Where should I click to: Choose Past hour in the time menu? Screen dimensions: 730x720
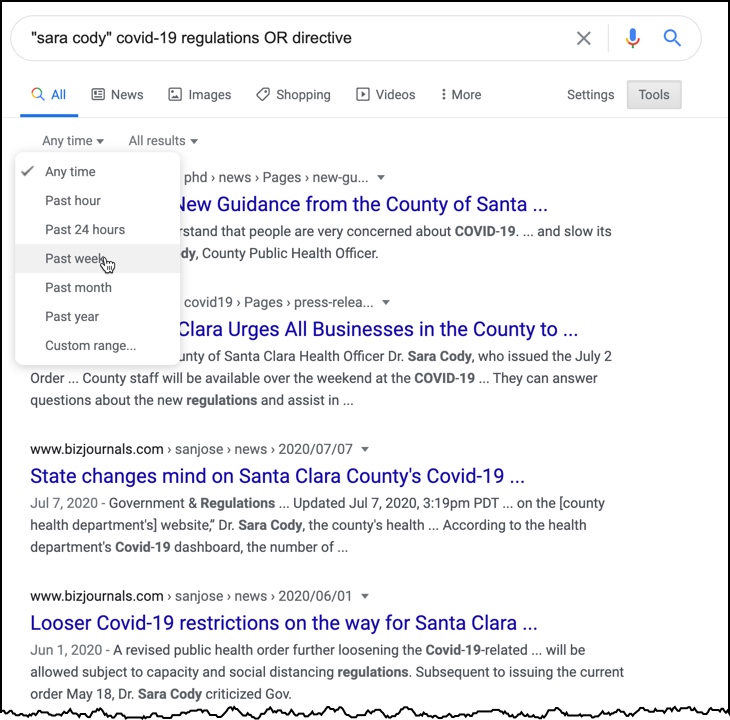(x=98, y=201)
